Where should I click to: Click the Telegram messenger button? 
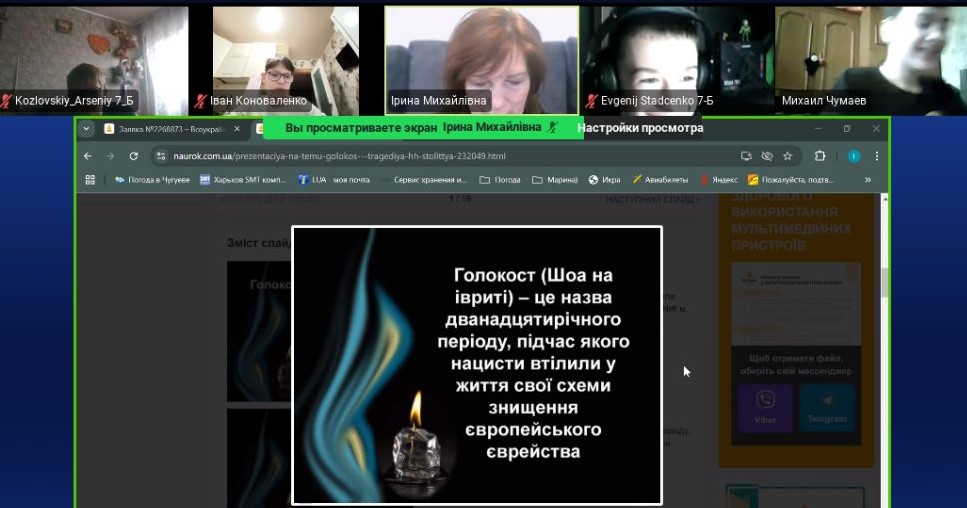(x=826, y=408)
